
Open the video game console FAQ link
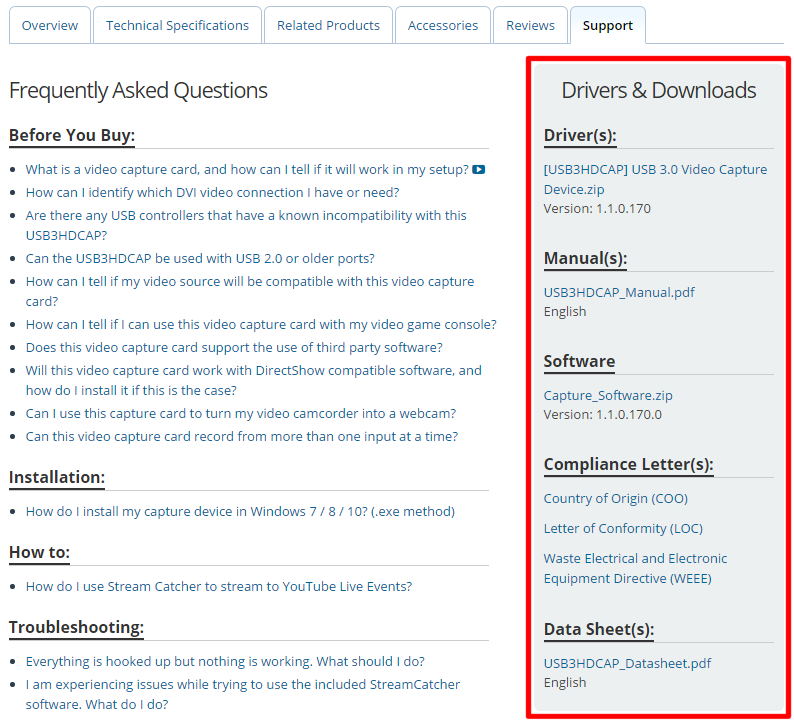pyautogui.click(x=261, y=325)
